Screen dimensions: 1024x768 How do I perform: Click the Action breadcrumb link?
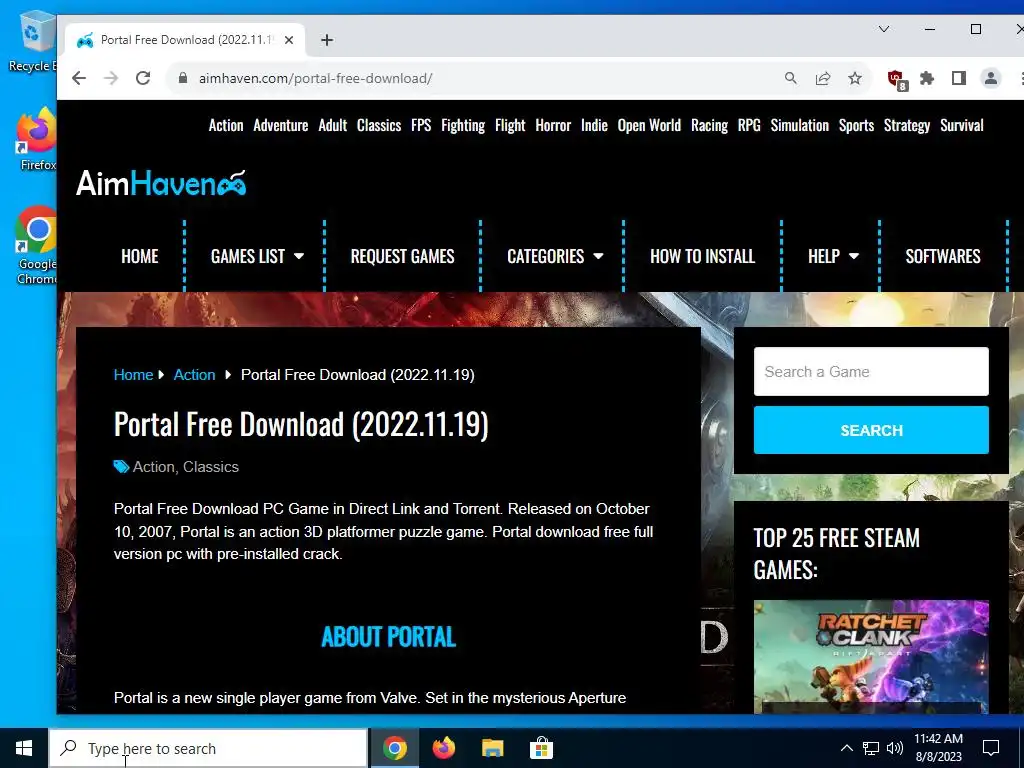194,375
